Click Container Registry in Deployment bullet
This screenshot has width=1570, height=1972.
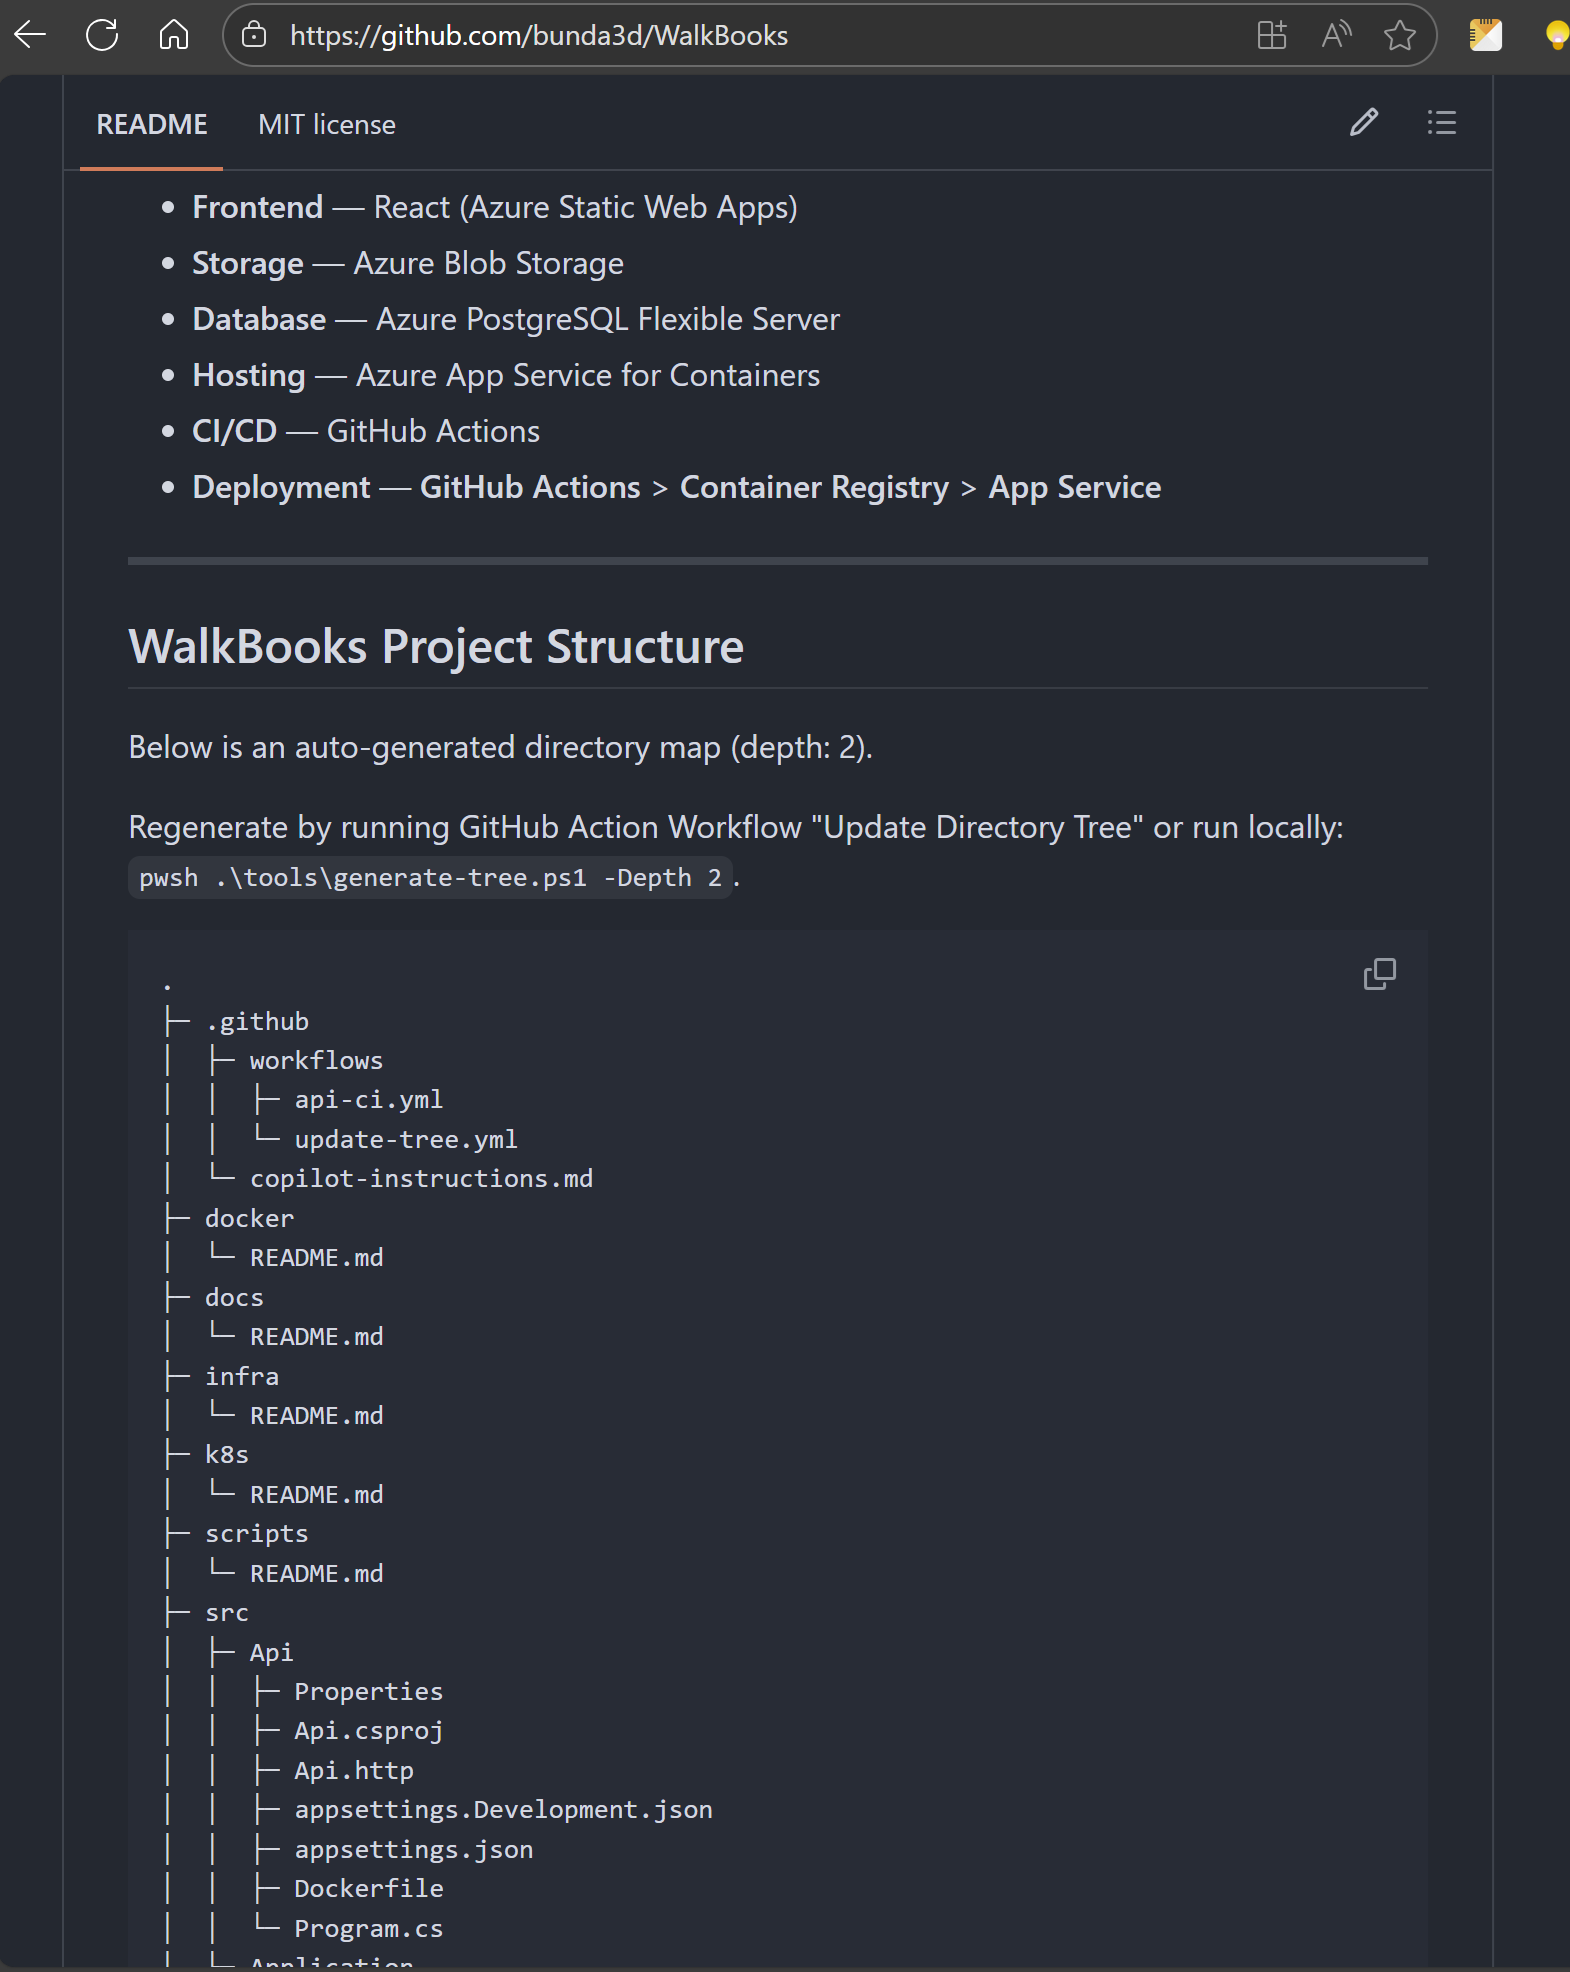tap(814, 487)
